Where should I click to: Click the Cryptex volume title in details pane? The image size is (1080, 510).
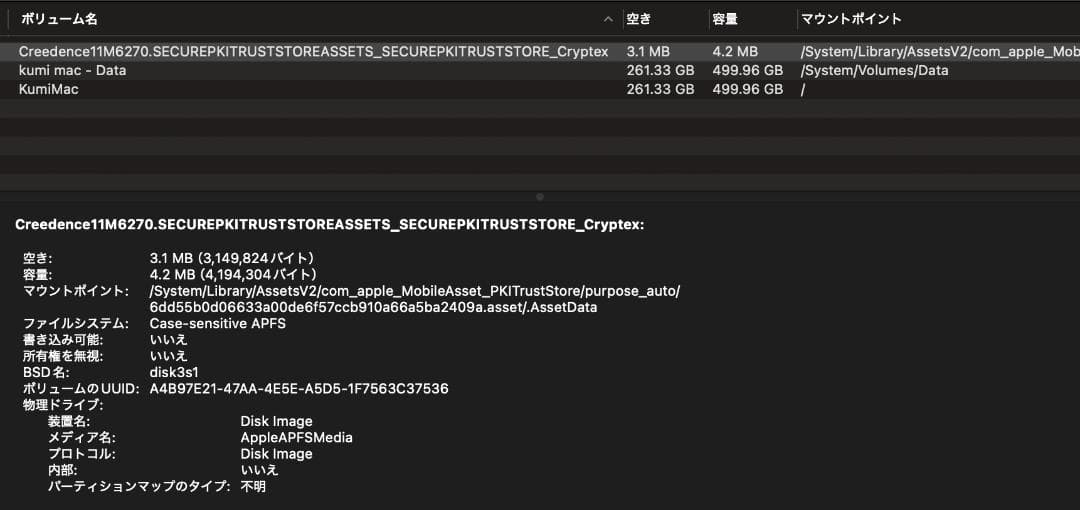[329, 225]
